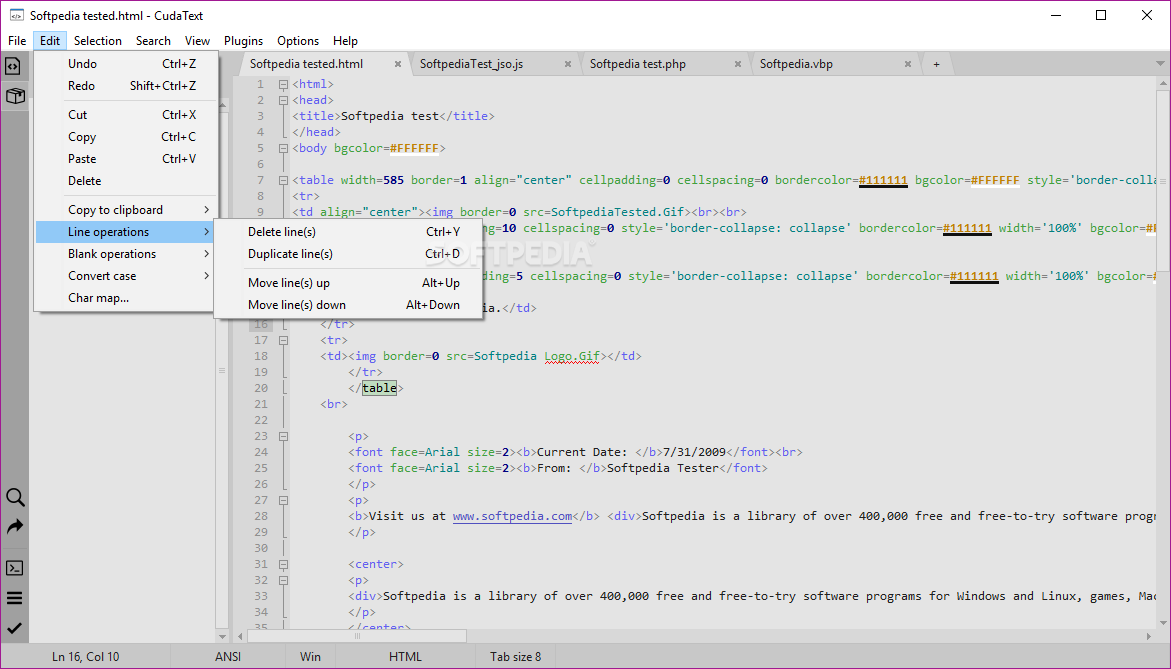The height and width of the screenshot is (669, 1171).
Task: Open the Search menu
Action: [x=153, y=41]
